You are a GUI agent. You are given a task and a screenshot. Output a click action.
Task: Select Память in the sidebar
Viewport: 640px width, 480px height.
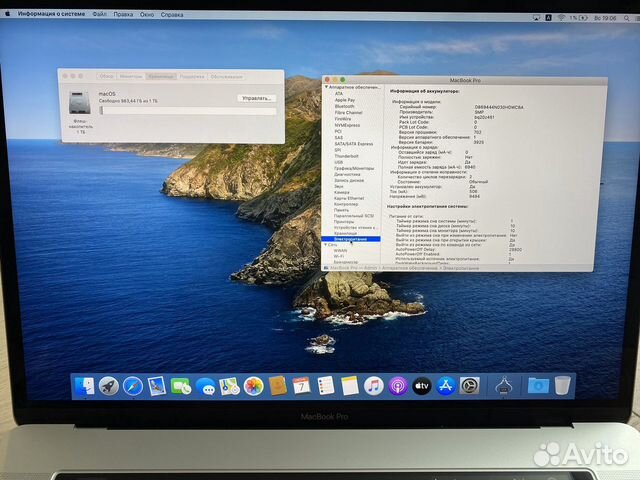click(x=341, y=210)
